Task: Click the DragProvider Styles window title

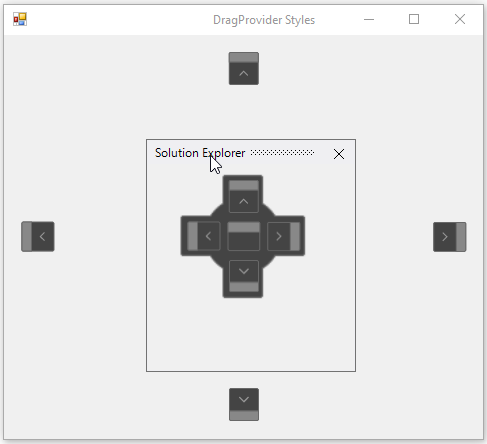Action: pyautogui.click(x=264, y=20)
